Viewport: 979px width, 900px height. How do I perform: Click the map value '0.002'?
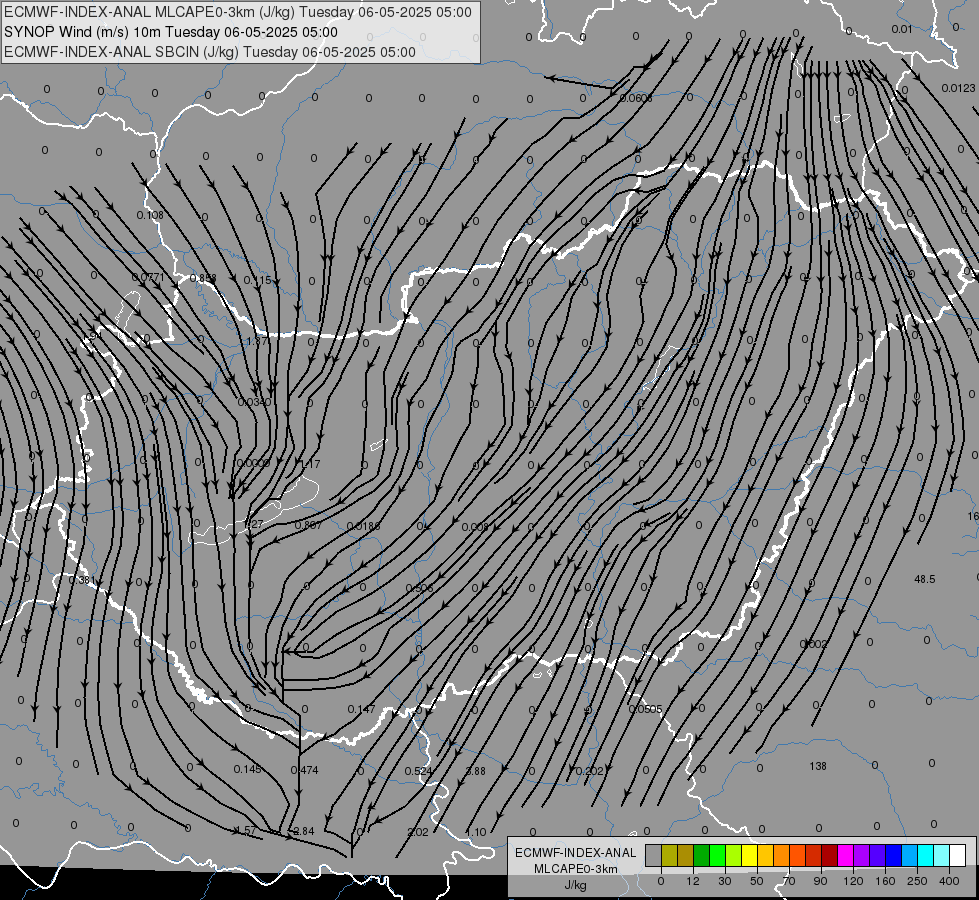[814, 644]
